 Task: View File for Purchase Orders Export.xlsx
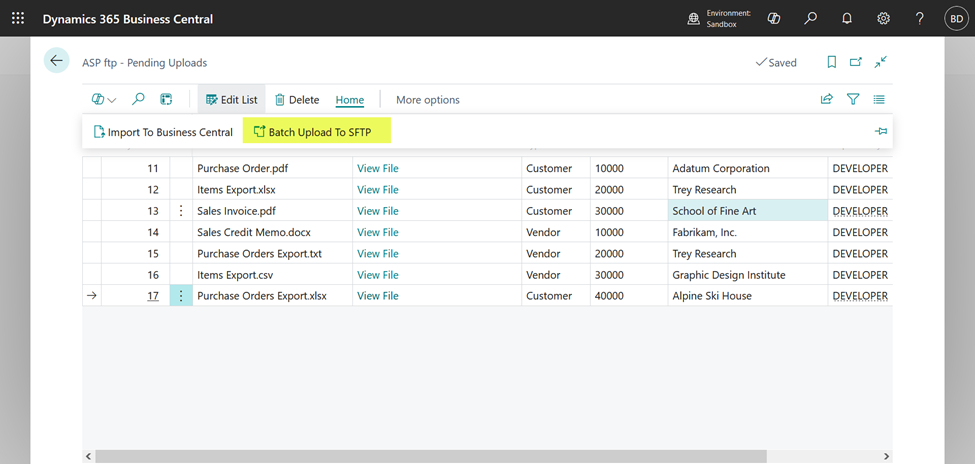coord(377,296)
